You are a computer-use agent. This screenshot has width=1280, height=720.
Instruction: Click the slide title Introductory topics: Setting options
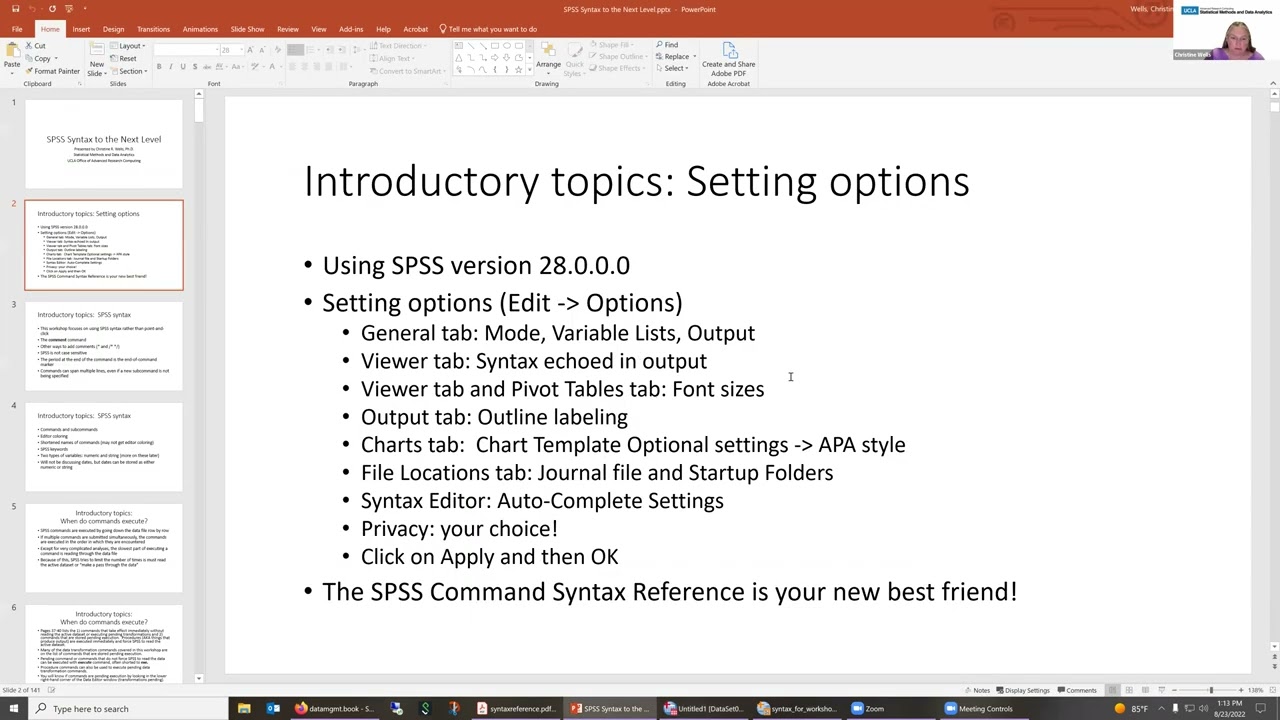click(636, 181)
